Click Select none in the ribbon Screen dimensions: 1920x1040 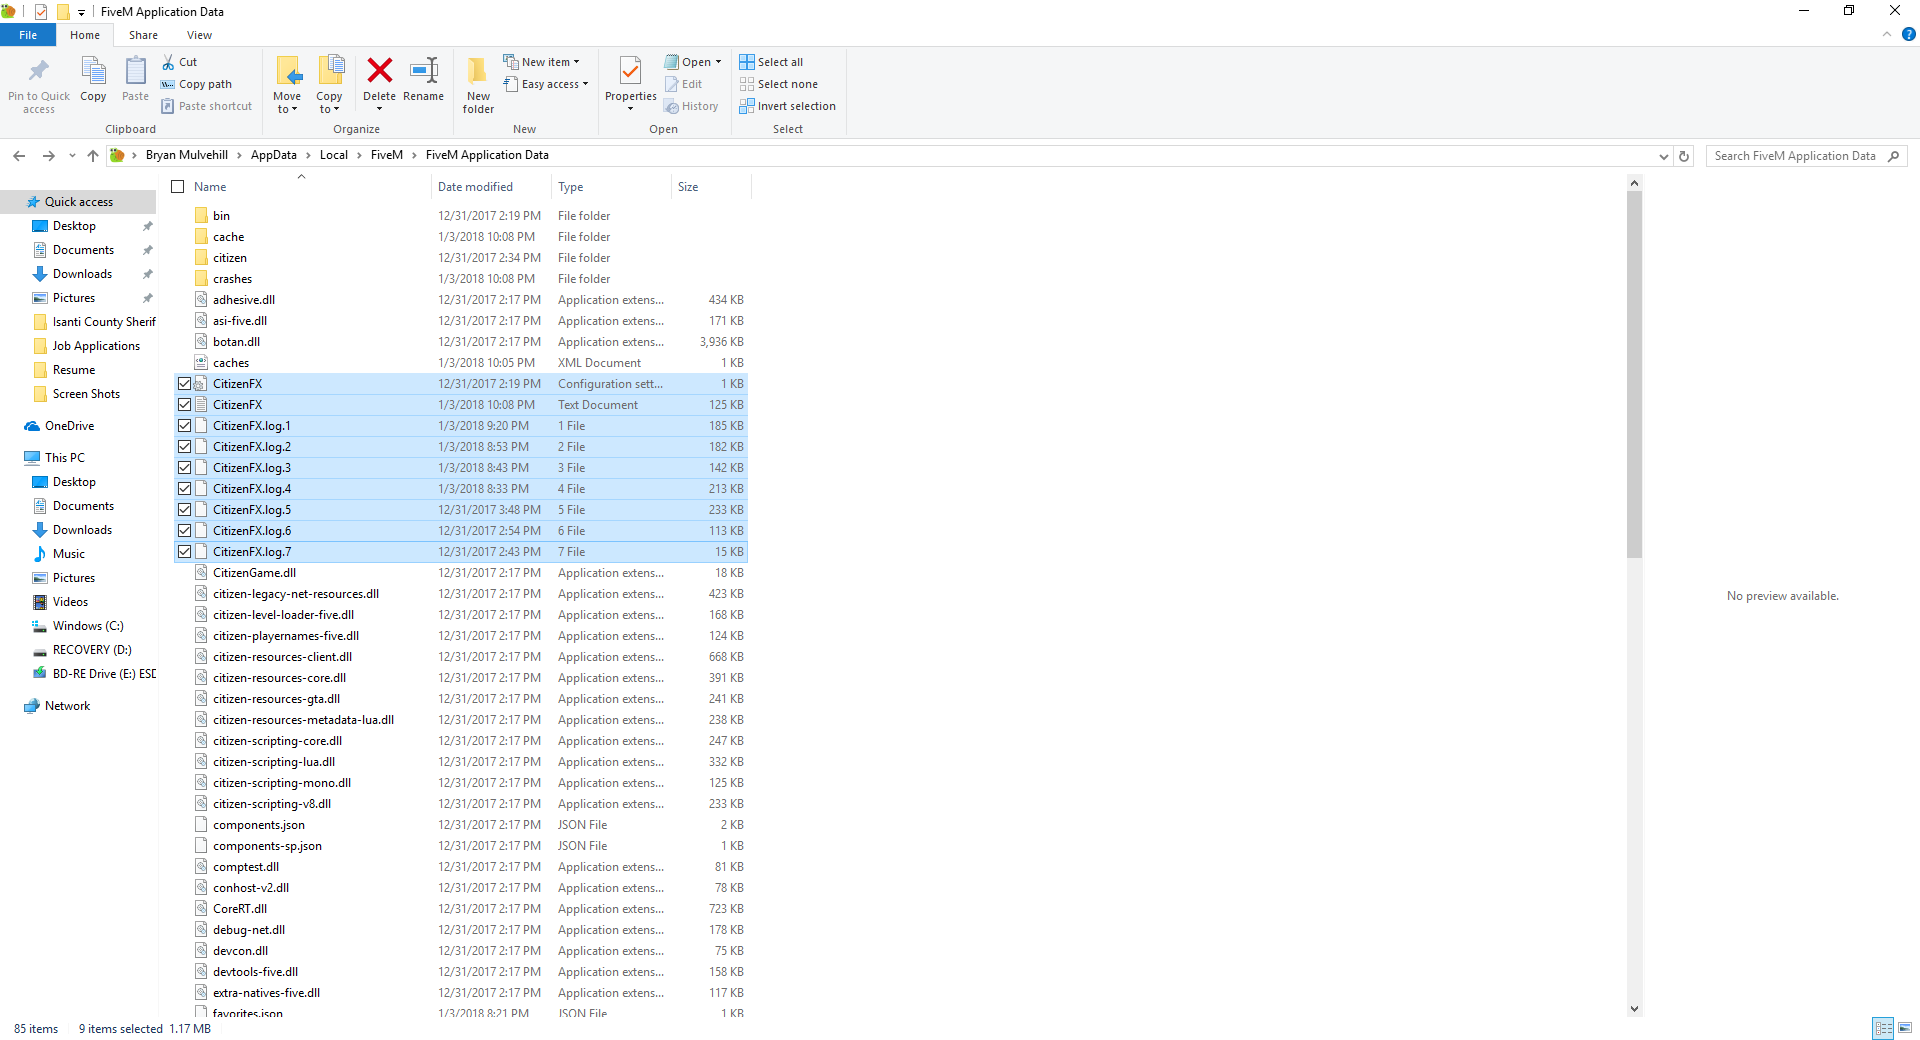pos(779,84)
